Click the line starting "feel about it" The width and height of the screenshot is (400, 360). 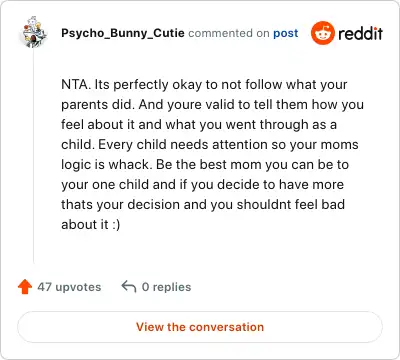click(199, 125)
